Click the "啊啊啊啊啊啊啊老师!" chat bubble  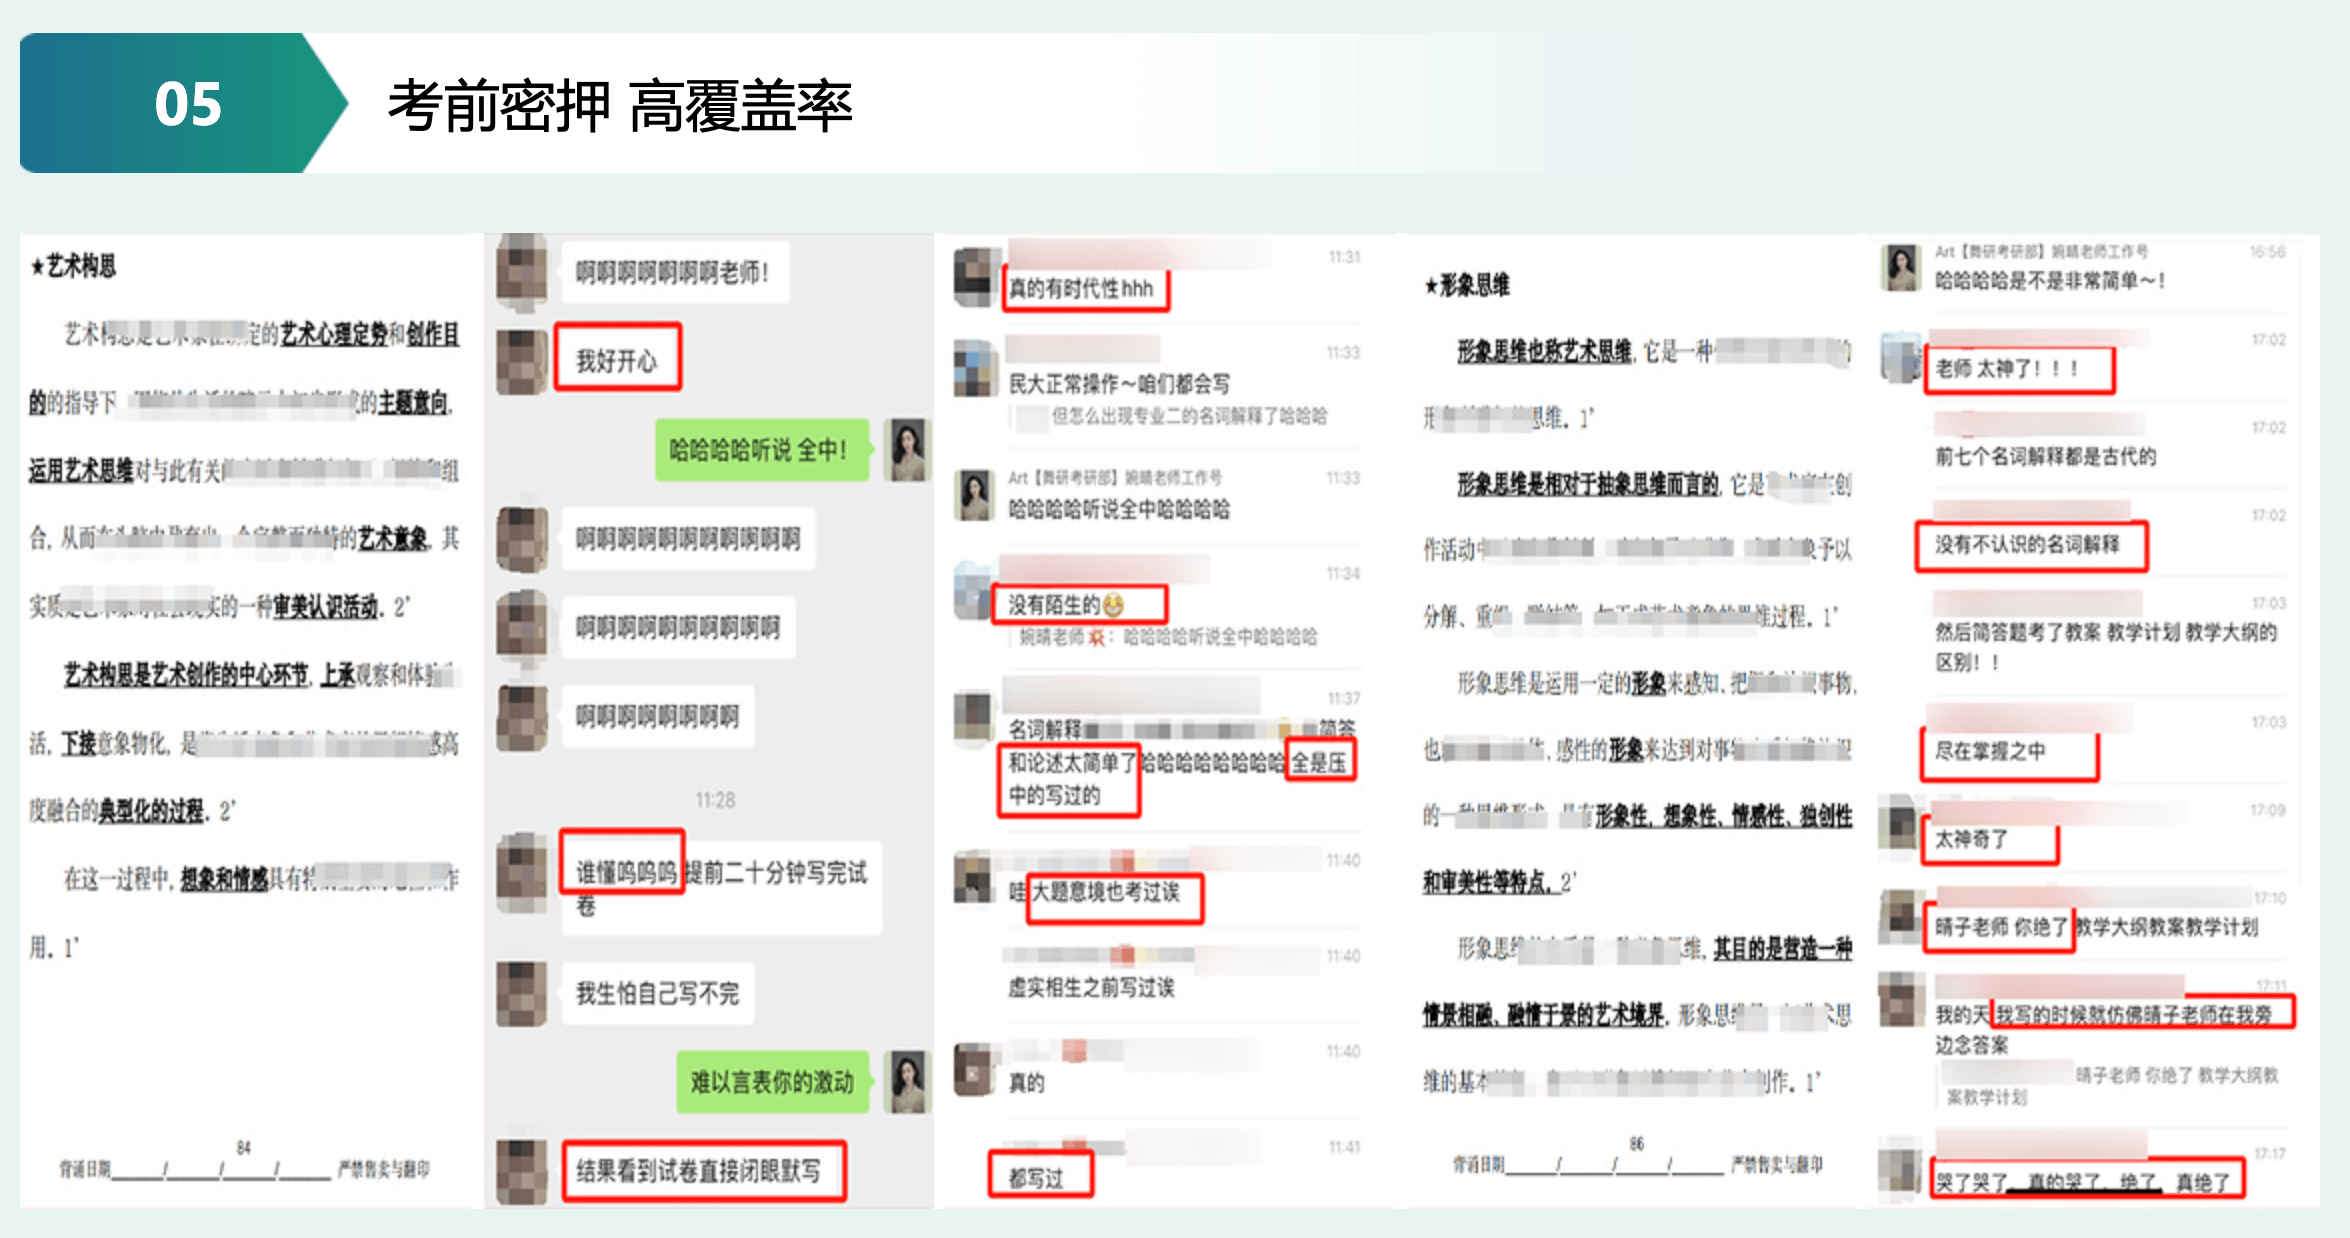point(674,272)
